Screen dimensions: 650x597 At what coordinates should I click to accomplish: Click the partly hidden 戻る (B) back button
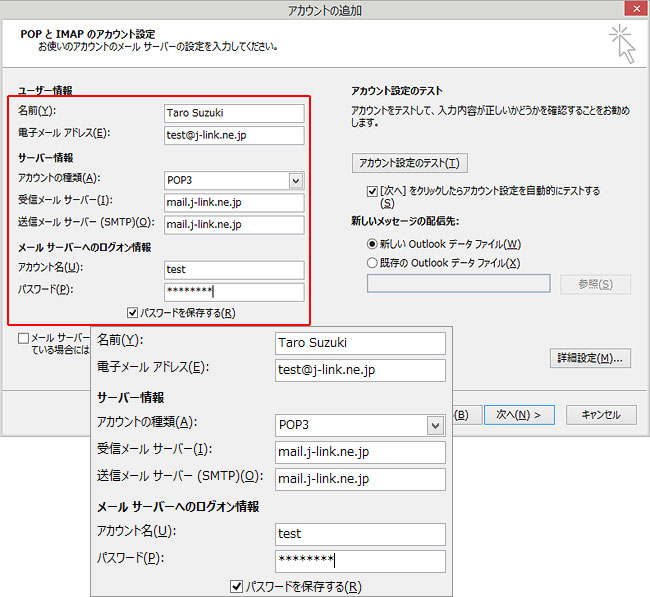[x=467, y=415]
